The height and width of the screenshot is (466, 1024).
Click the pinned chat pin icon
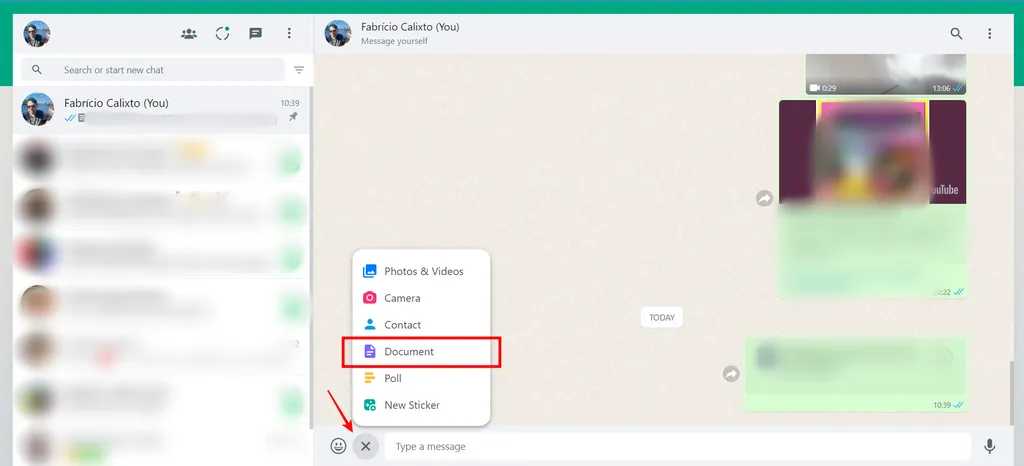pos(293,117)
